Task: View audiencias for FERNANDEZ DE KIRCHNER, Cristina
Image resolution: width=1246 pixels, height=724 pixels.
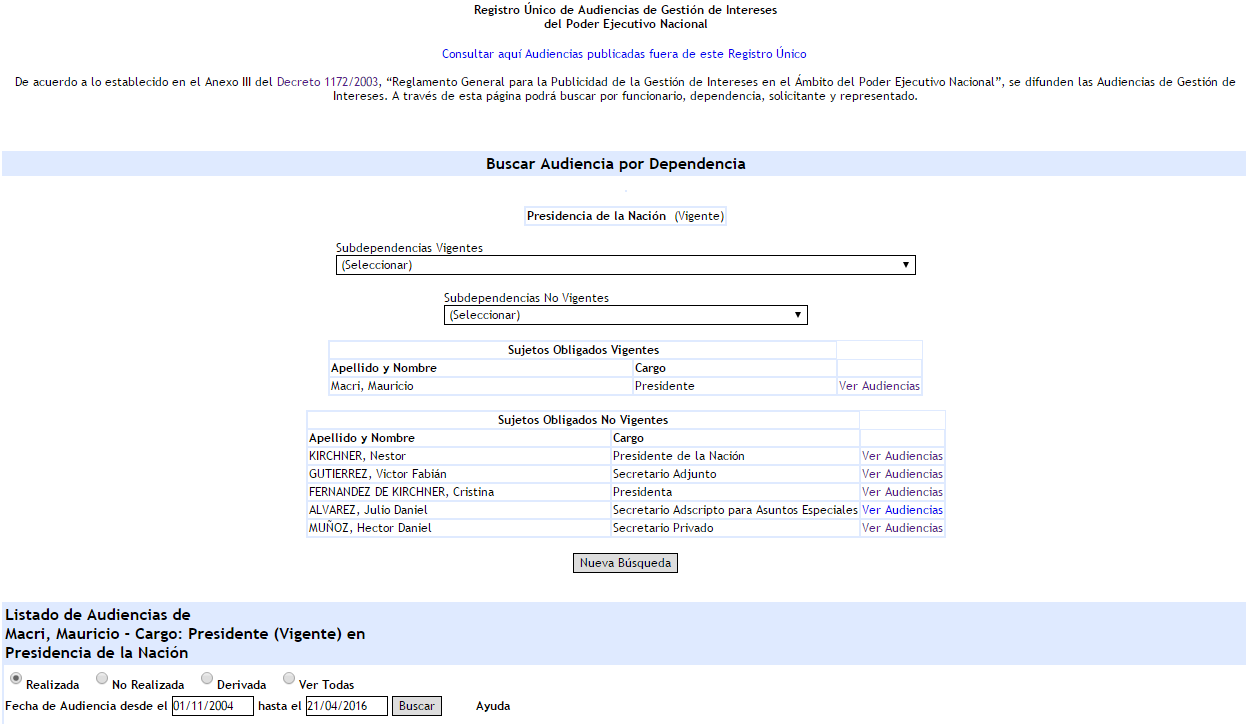Action: pos(902,492)
